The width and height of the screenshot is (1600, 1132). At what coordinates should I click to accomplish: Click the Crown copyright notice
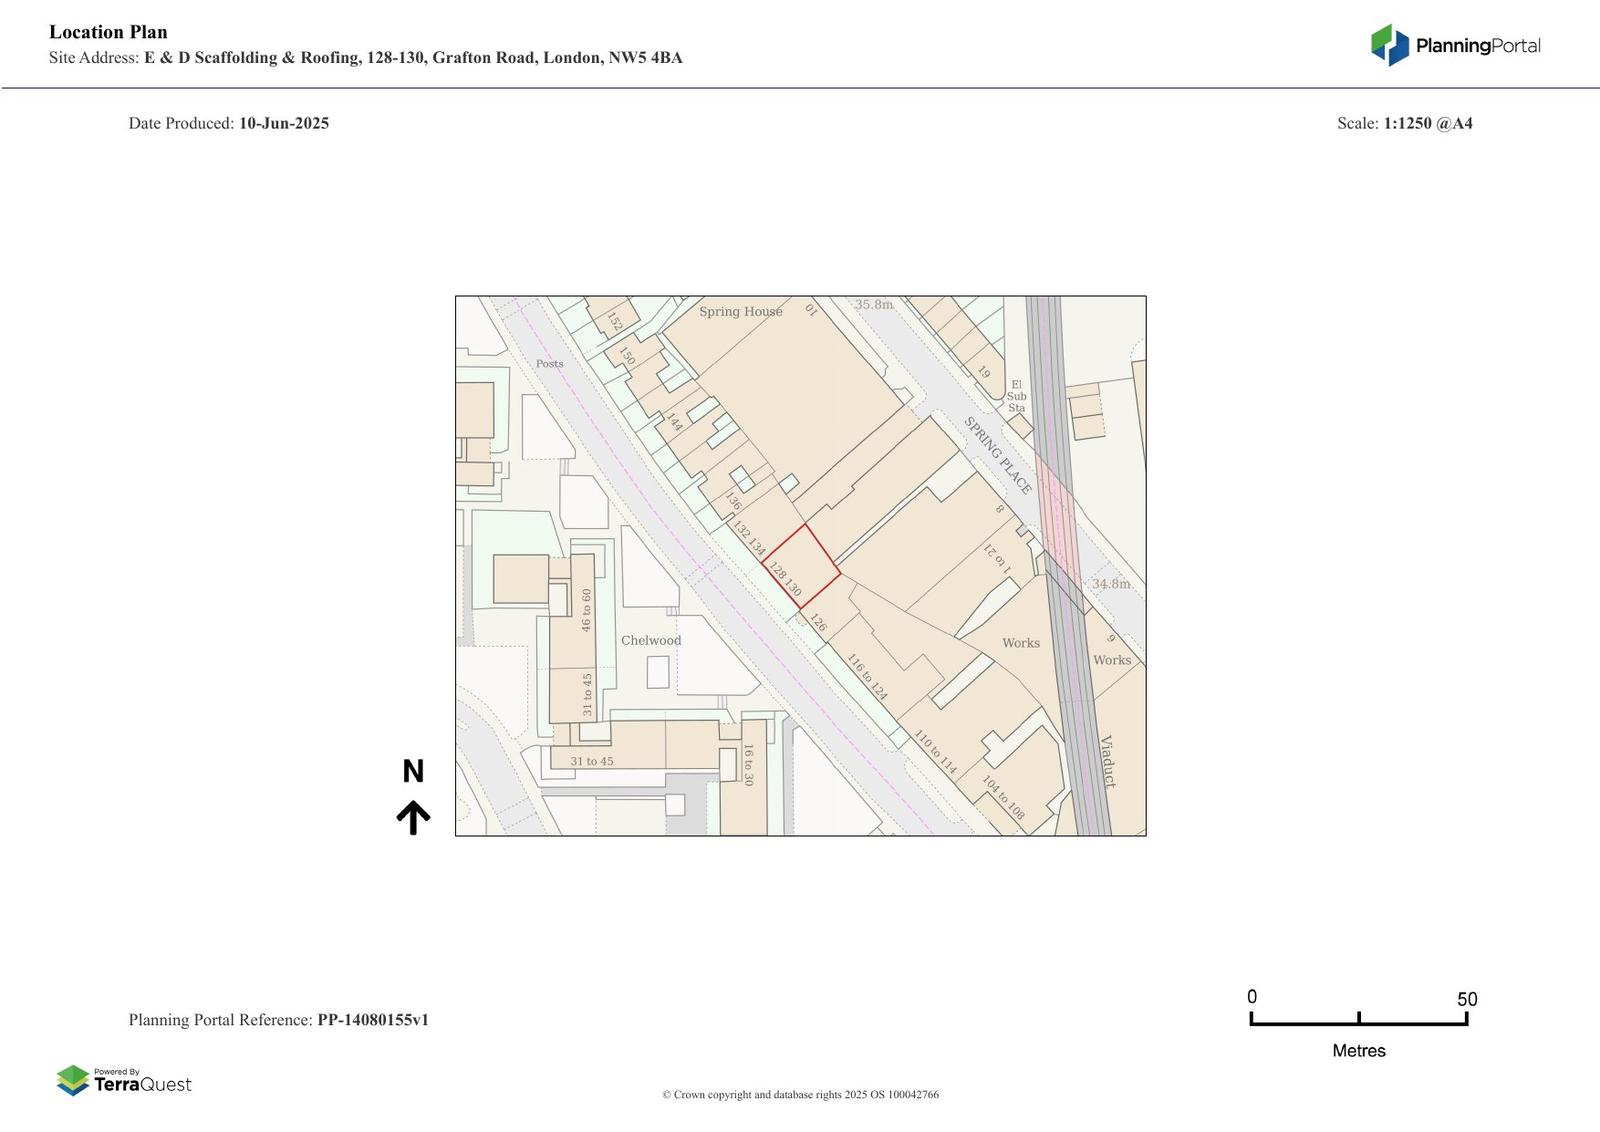pyautogui.click(x=800, y=1094)
